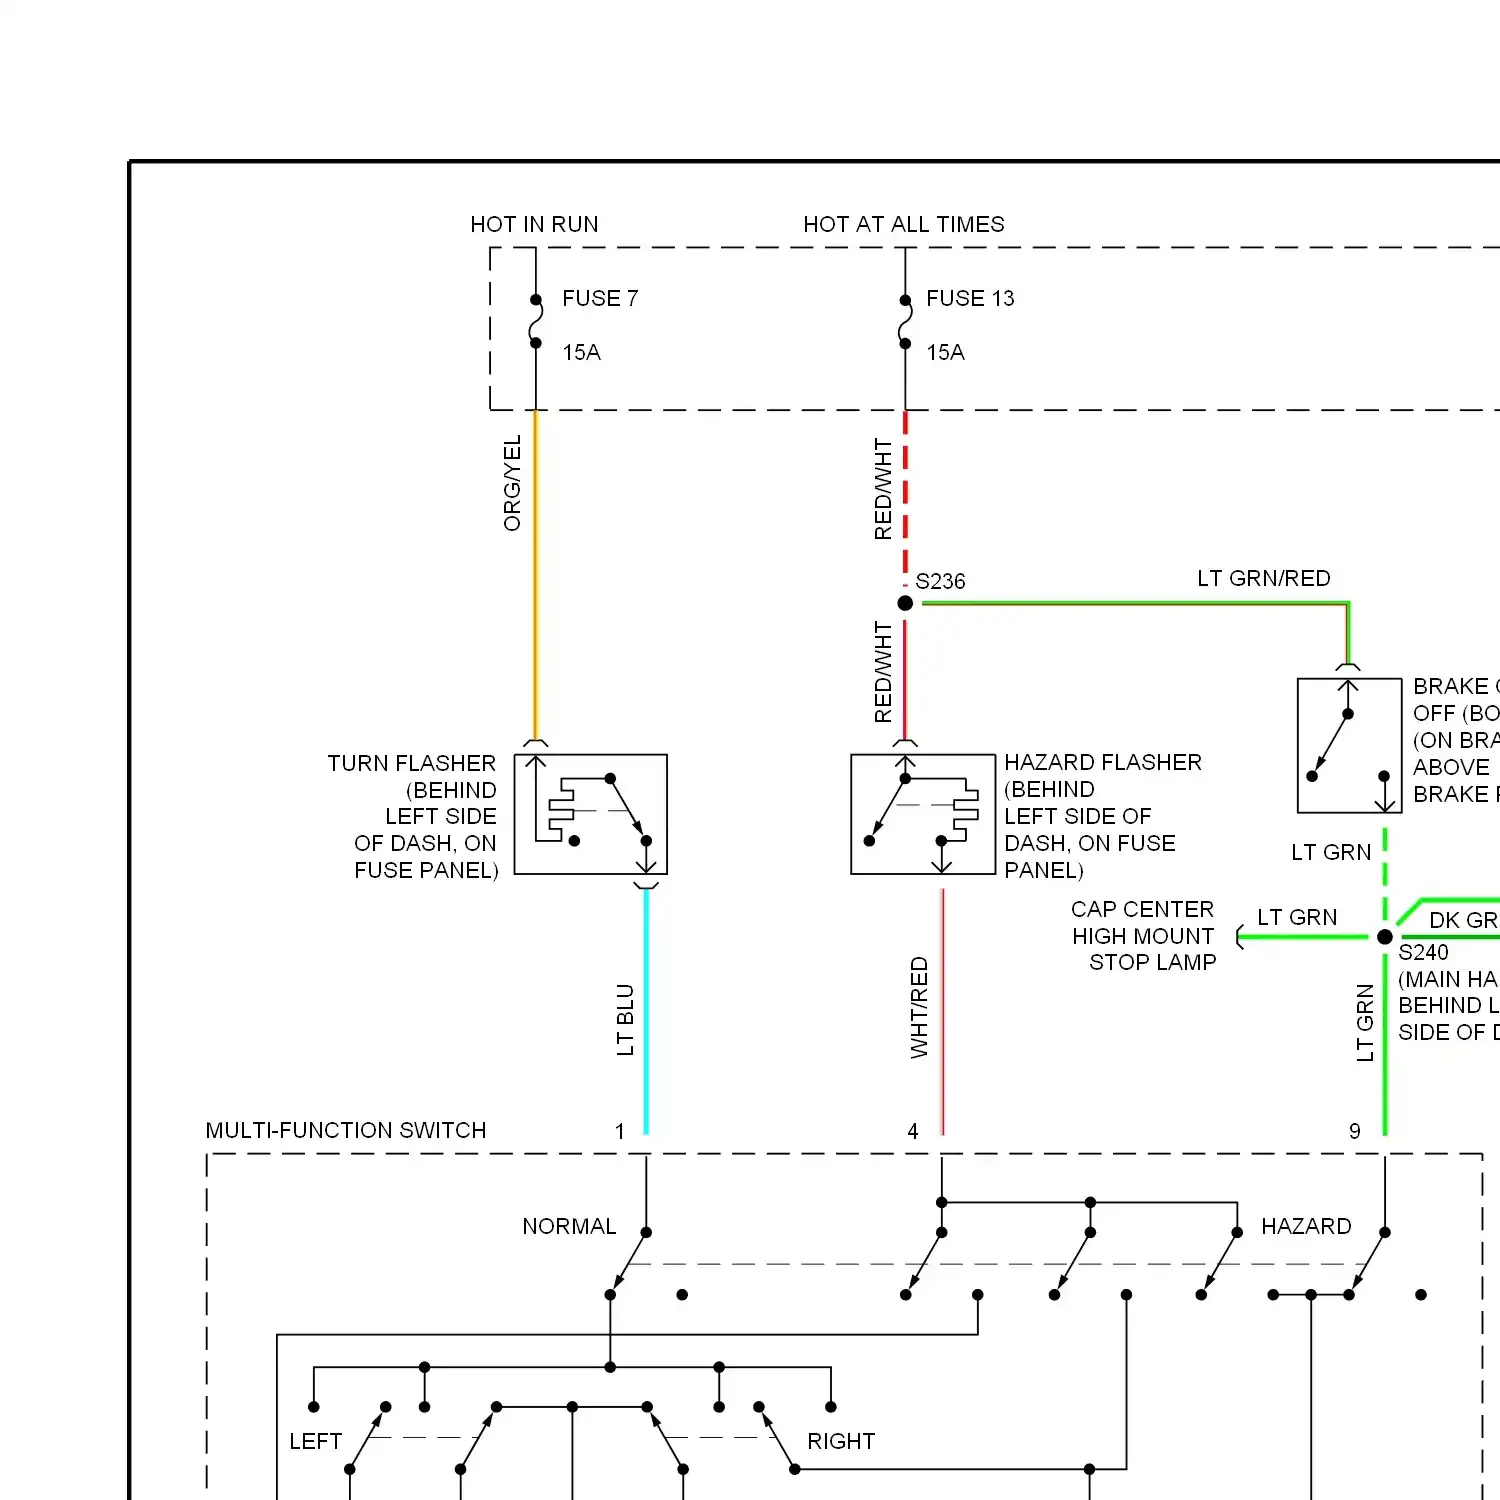Click the 'S236' splice label
The image size is (1500, 1500).
tap(941, 581)
